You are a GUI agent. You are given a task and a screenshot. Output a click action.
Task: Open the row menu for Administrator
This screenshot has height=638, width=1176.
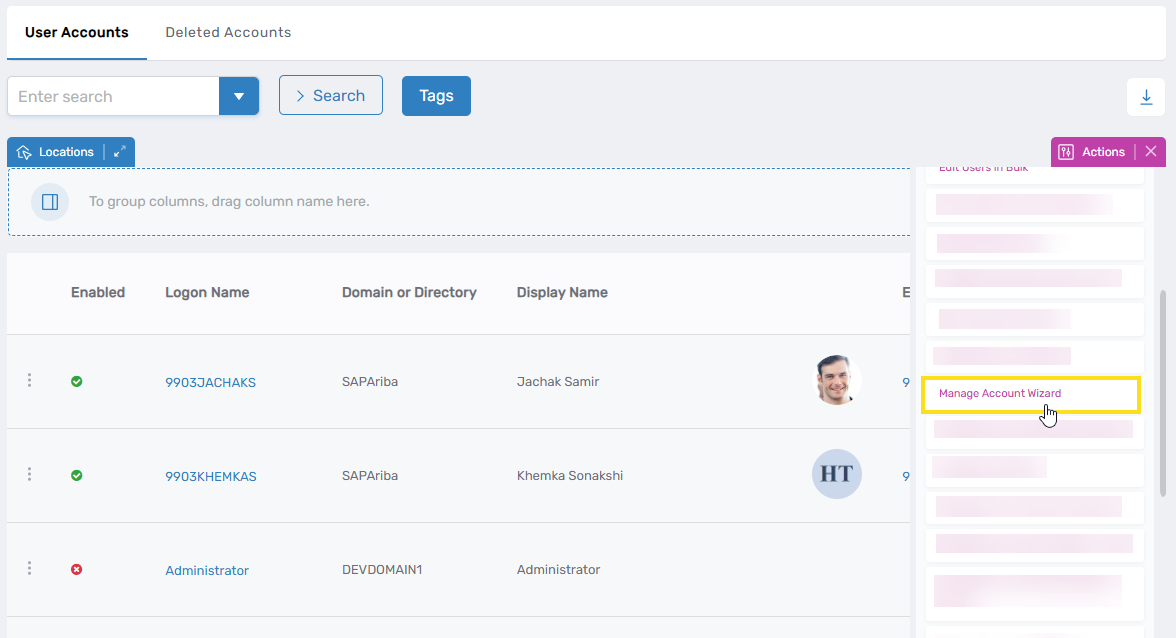[29, 568]
